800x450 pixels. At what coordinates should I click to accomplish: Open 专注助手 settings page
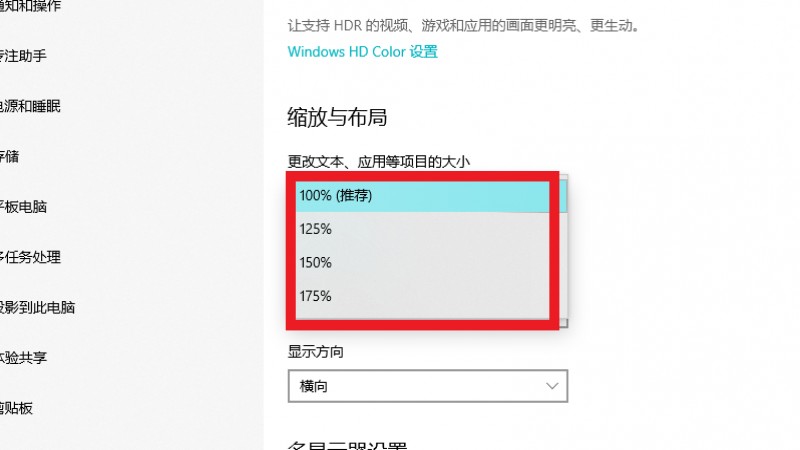tap(23, 56)
